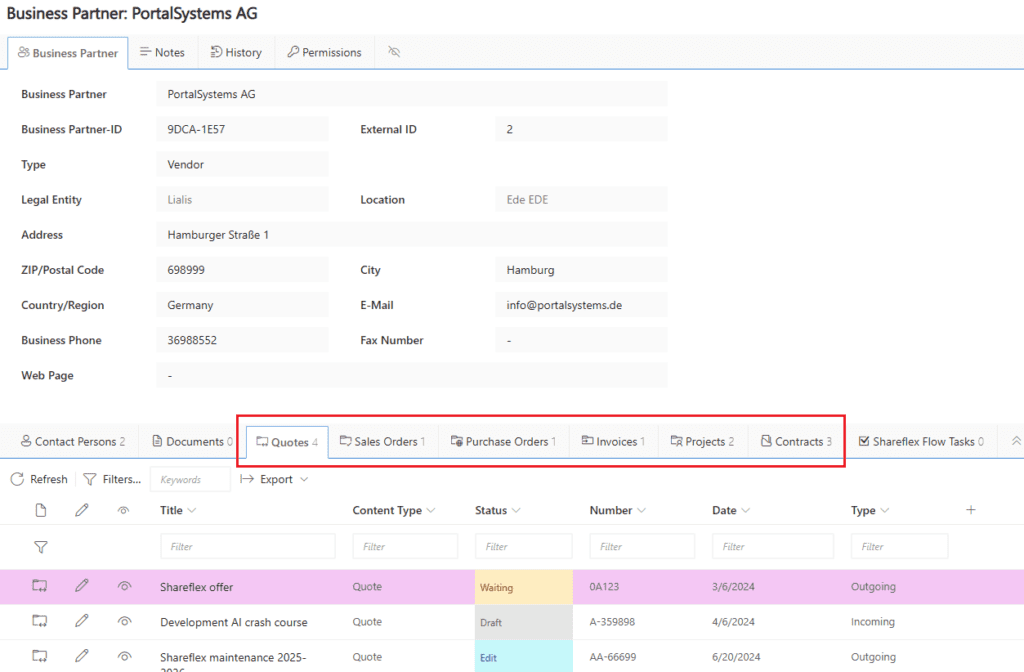The image size is (1024, 672).
Task: Focus the Keywords search box
Action: (x=190, y=479)
